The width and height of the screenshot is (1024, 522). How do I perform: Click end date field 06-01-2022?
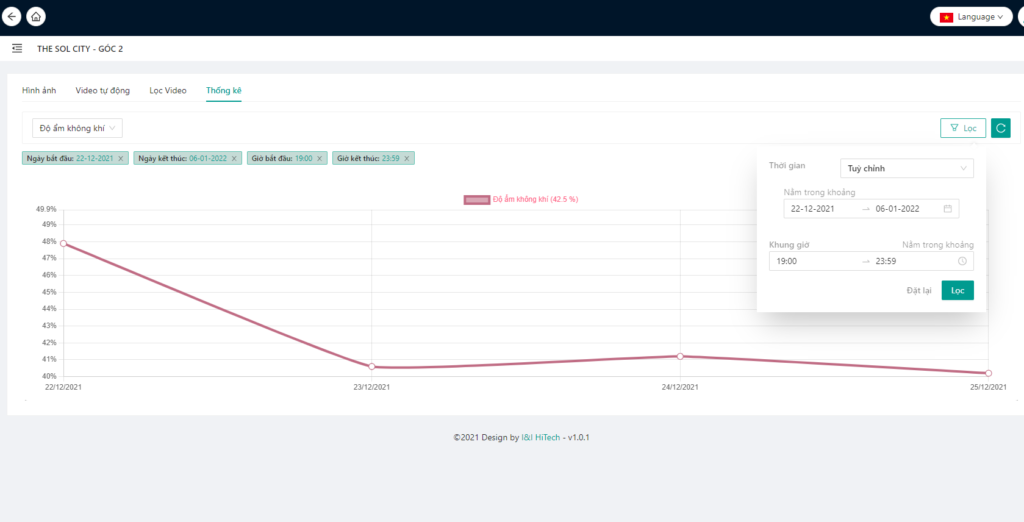[897, 209]
